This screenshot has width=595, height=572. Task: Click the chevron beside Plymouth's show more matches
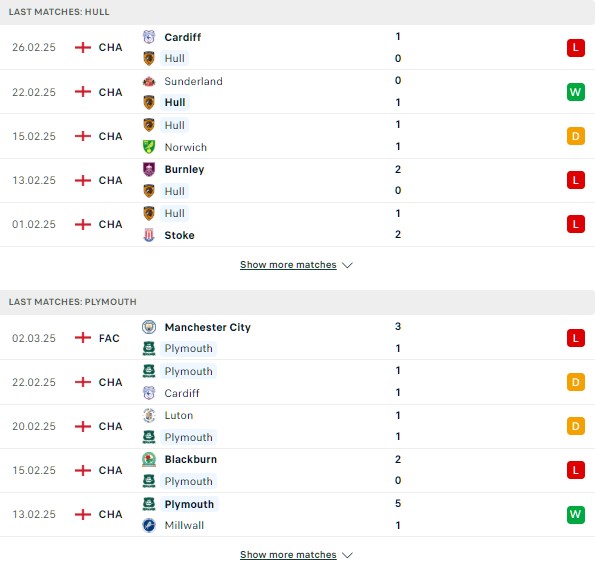point(347,555)
